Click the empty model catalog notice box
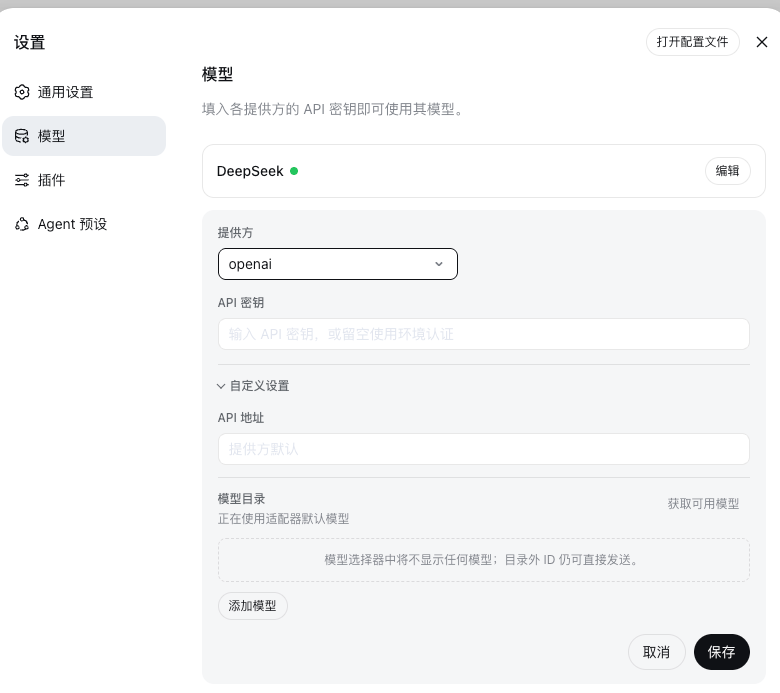Viewport: 780px width, 693px height. [x=484, y=560]
